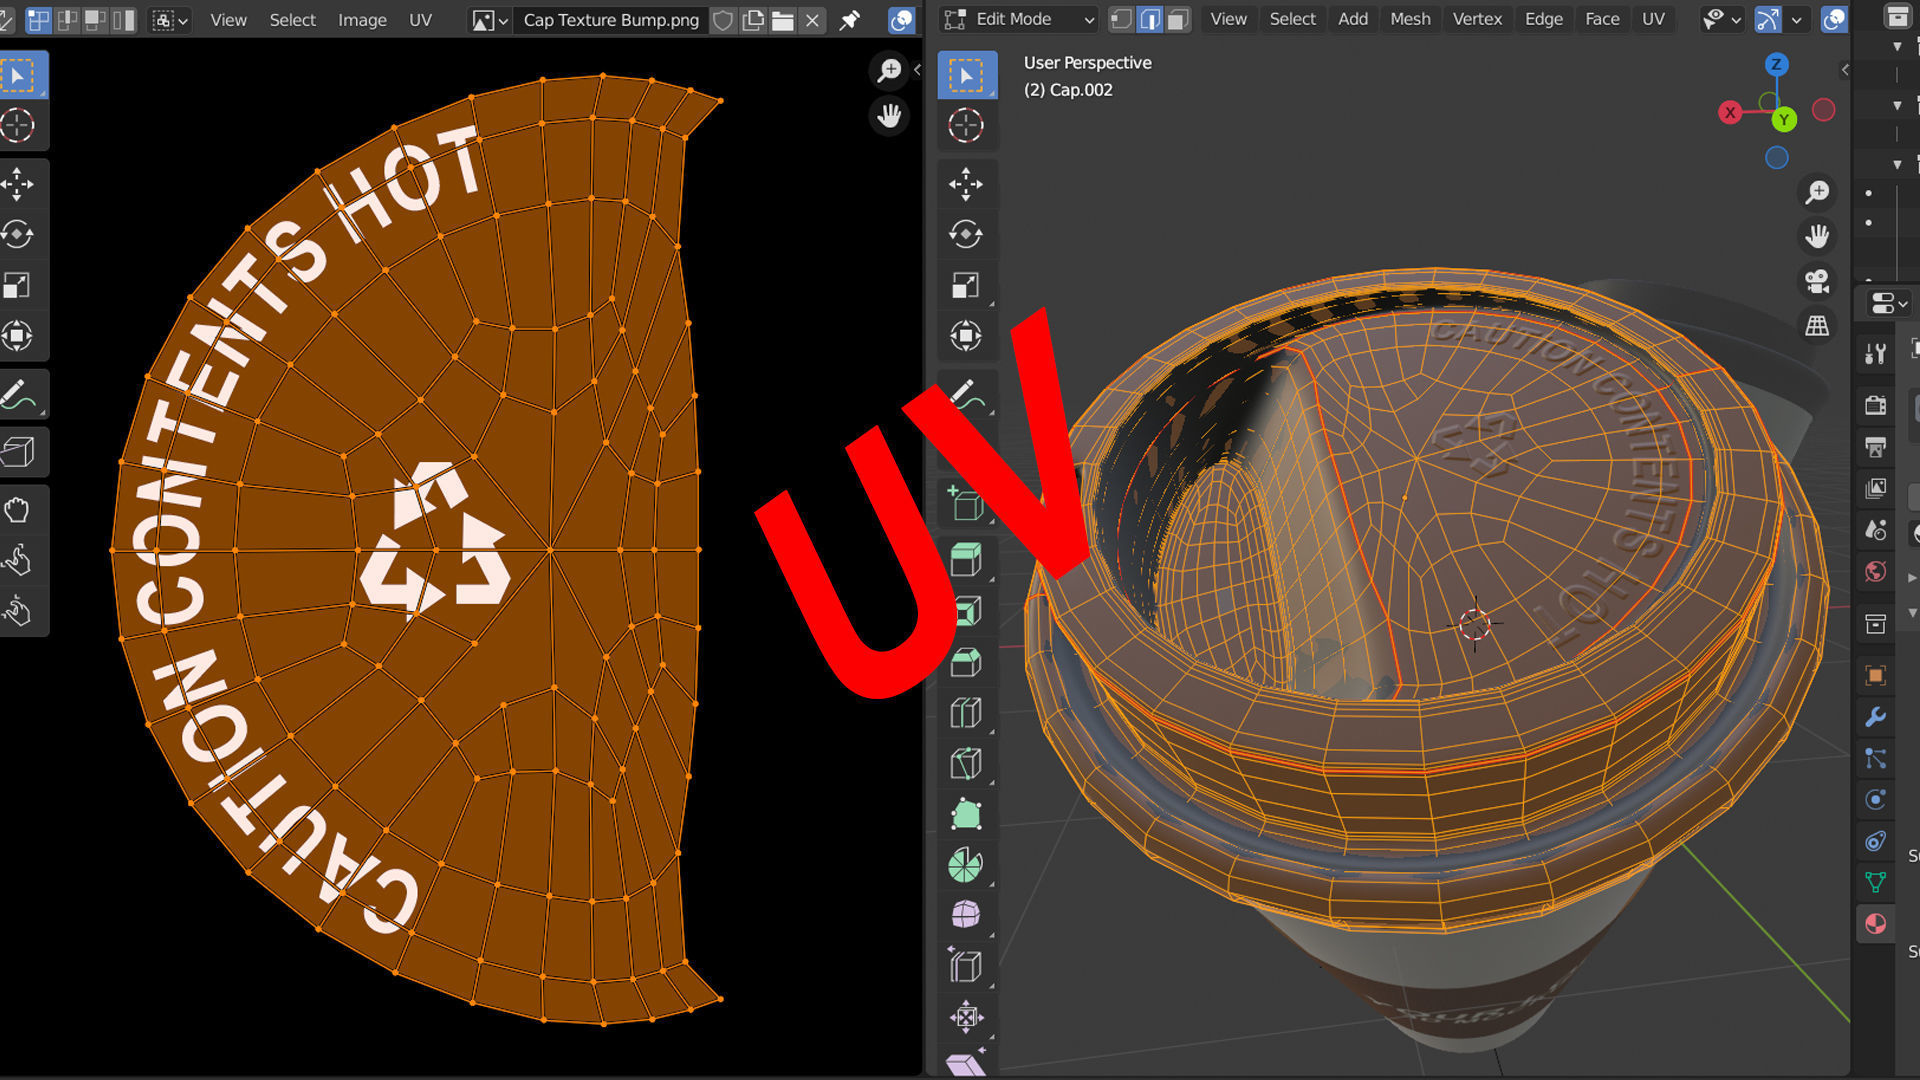Open the Add menu in 3D viewport

coord(1352,19)
